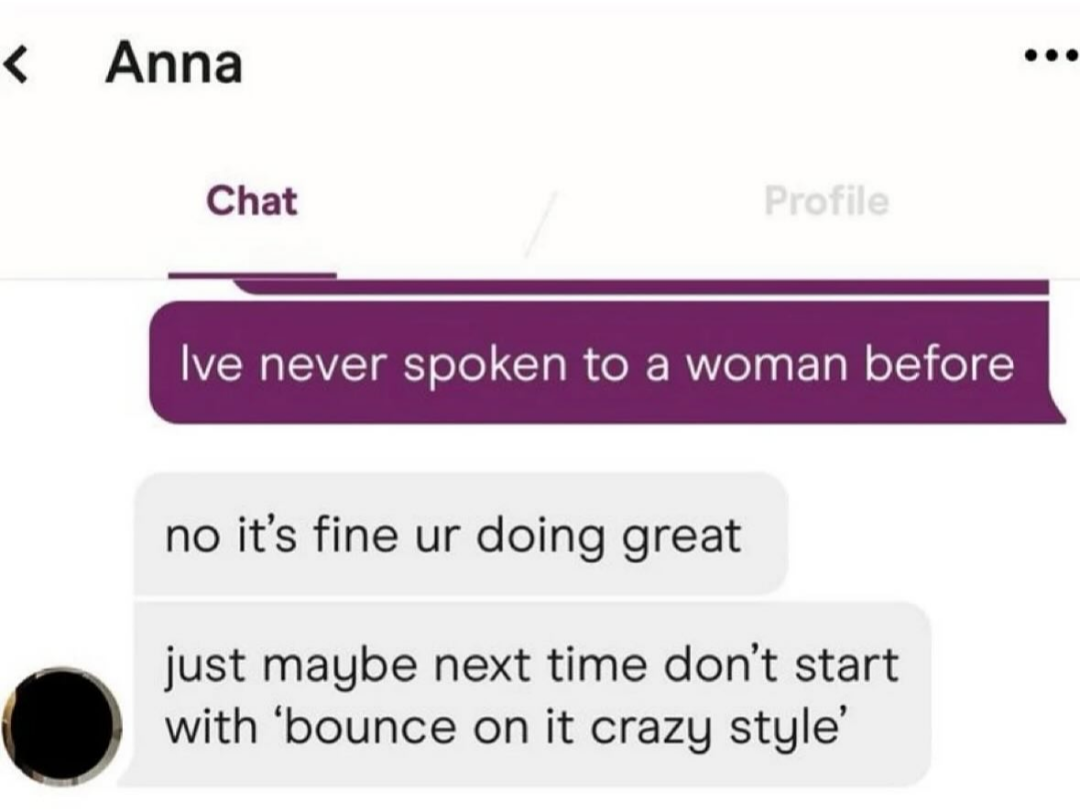Screen dimensions: 1080x812
Task: Tap the Anna name in header
Action: (174, 64)
